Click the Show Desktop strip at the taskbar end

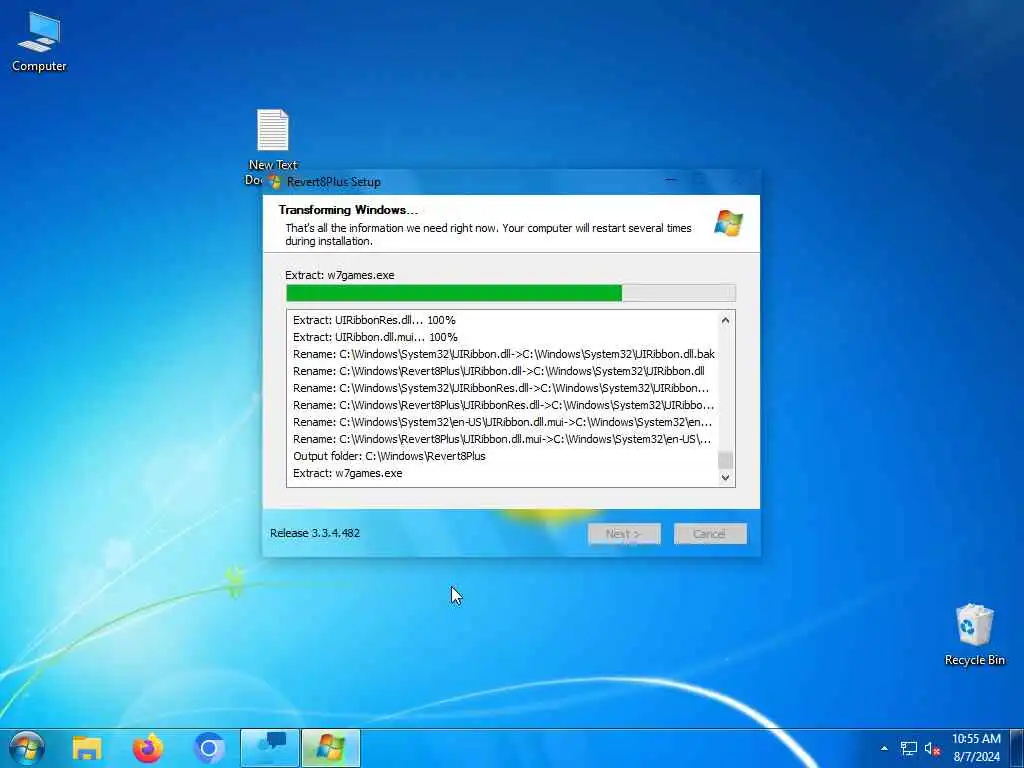tap(1018, 748)
